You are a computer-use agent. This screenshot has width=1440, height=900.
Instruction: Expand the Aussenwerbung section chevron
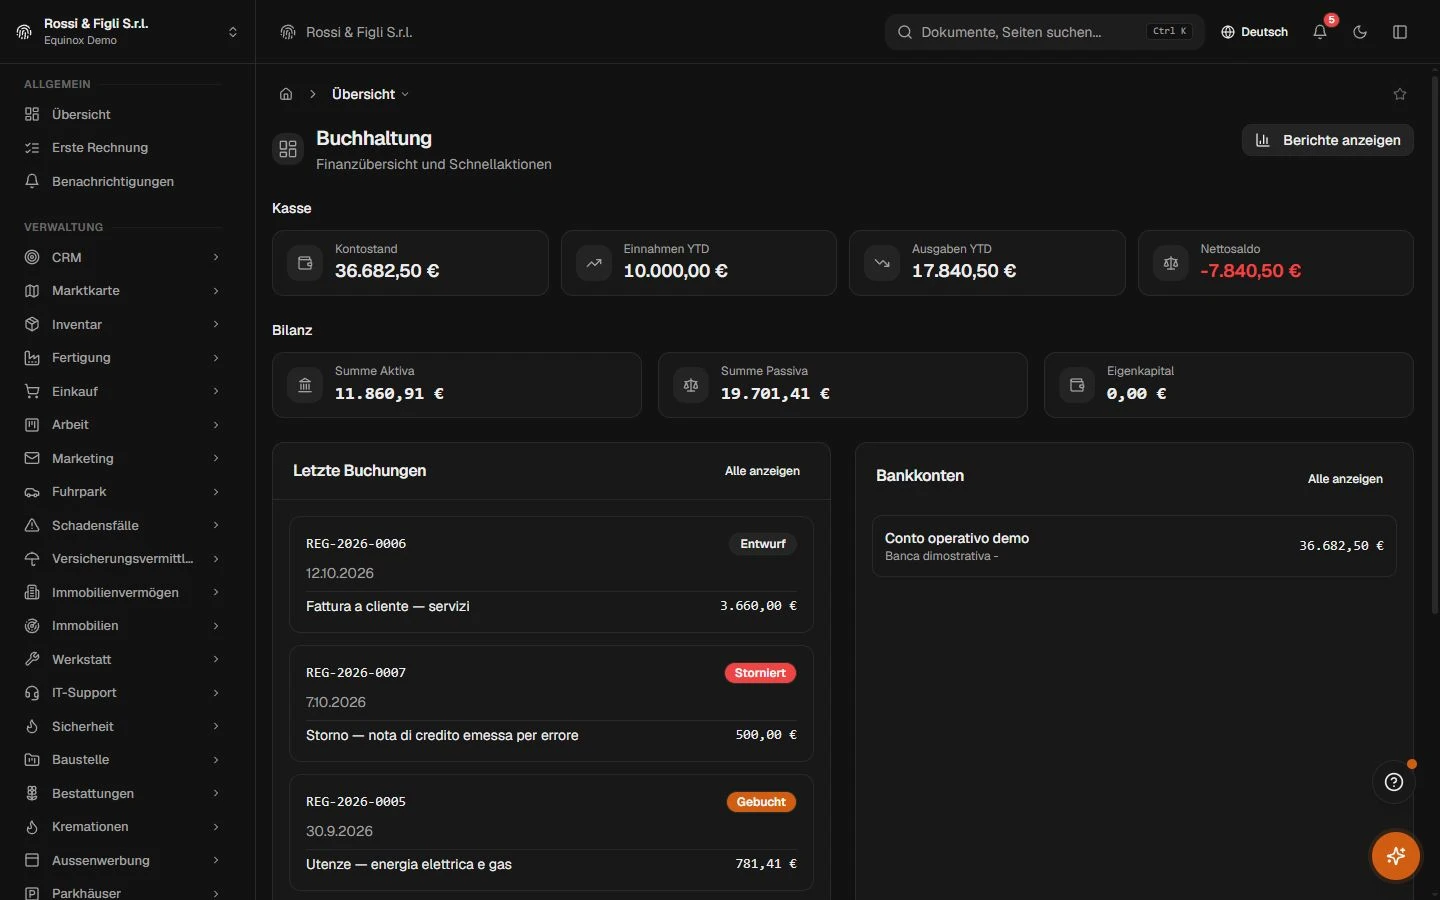pyautogui.click(x=216, y=860)
